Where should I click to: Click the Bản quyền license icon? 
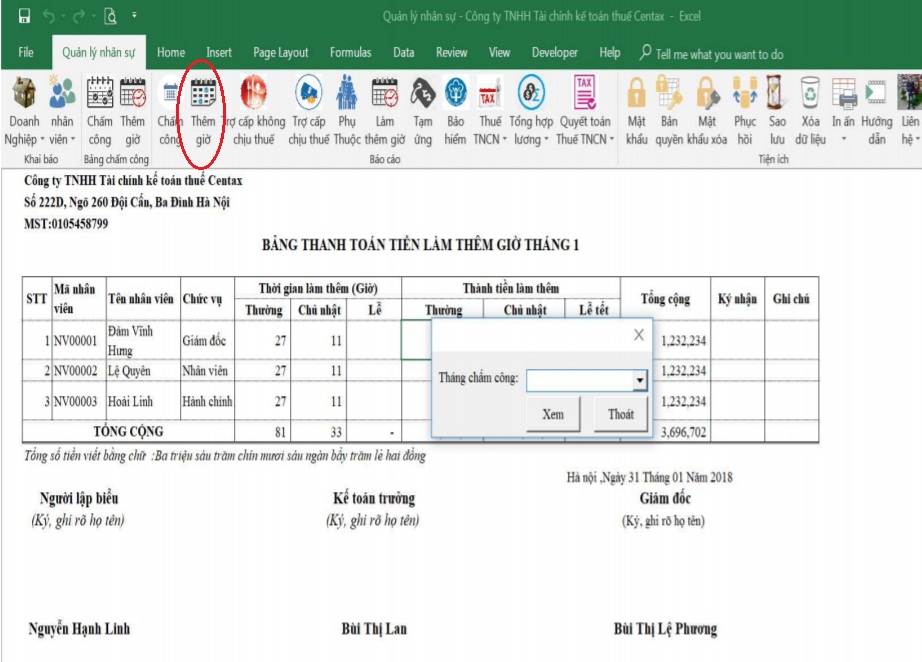[668, 95]
